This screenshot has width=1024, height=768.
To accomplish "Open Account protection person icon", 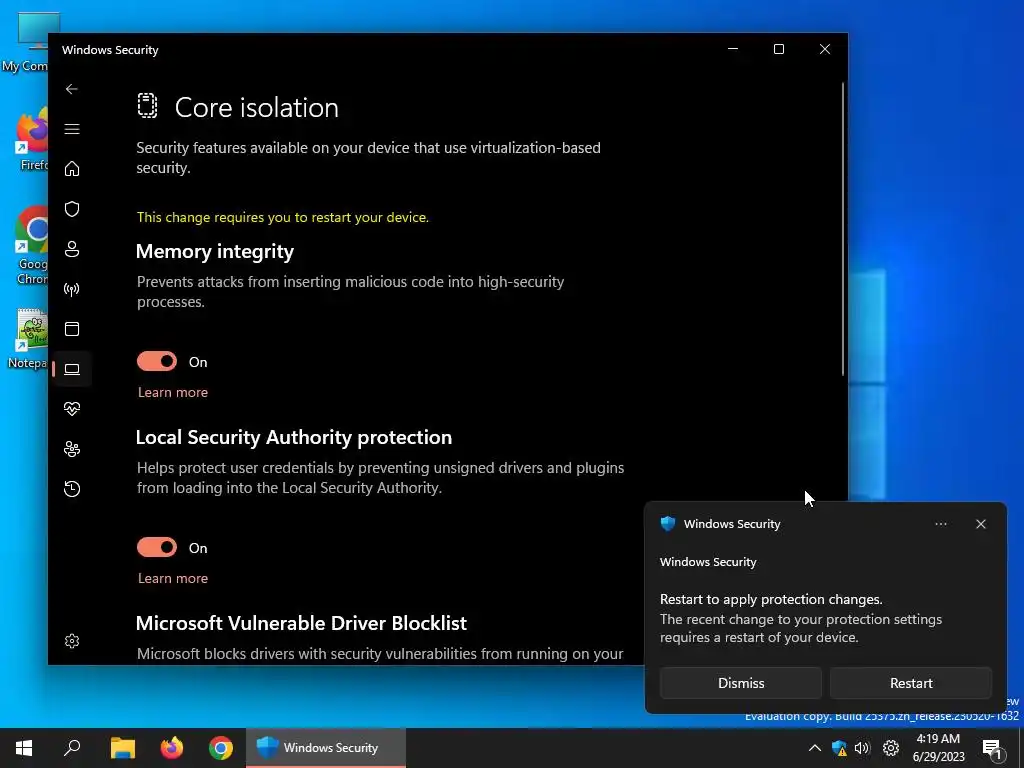I will (x=72, y=249).
